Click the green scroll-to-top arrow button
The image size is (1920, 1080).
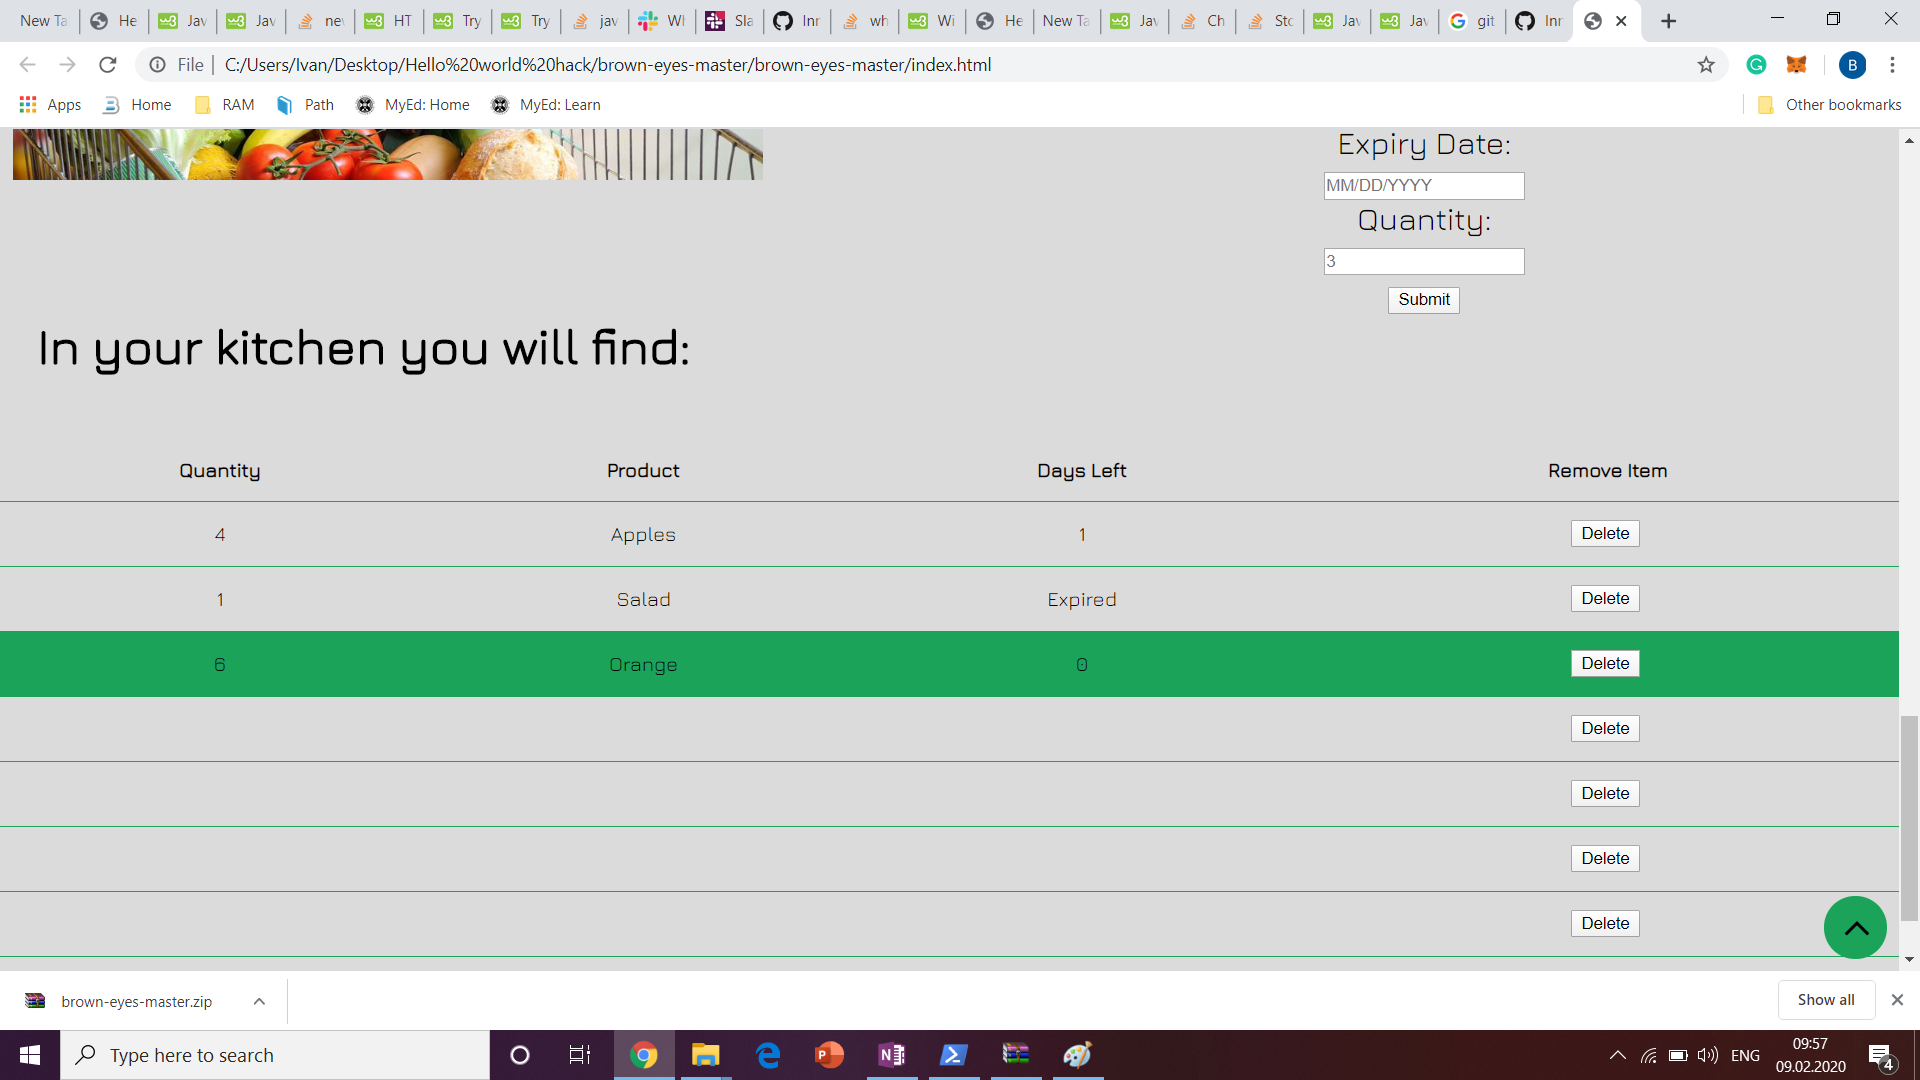tap(1855, 927)
